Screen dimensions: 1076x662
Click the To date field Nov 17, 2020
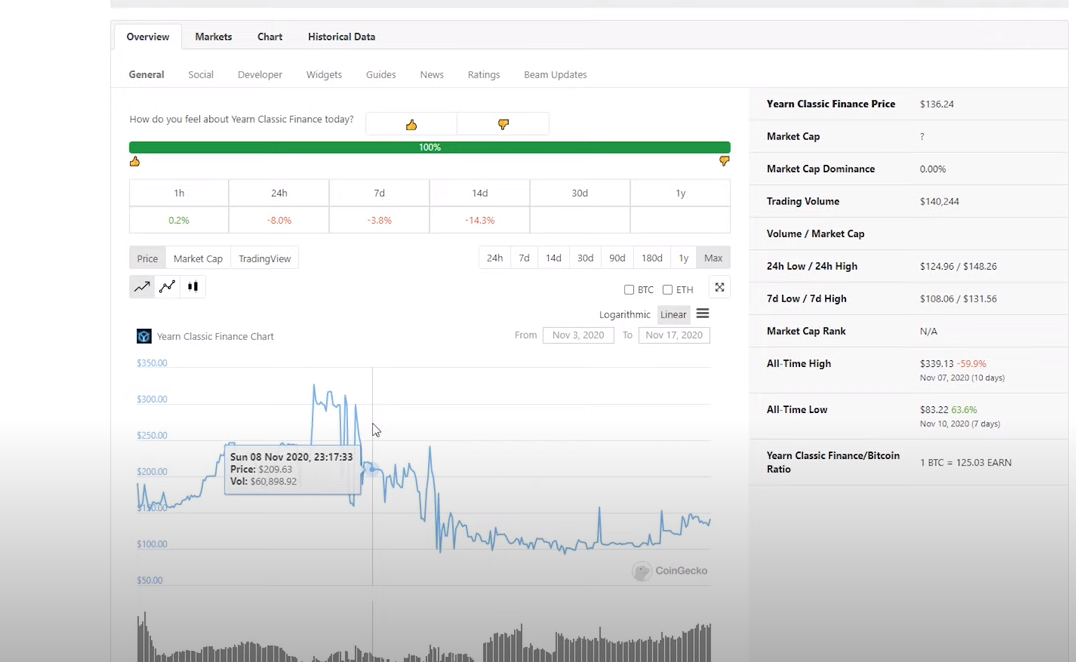point(674,335)
